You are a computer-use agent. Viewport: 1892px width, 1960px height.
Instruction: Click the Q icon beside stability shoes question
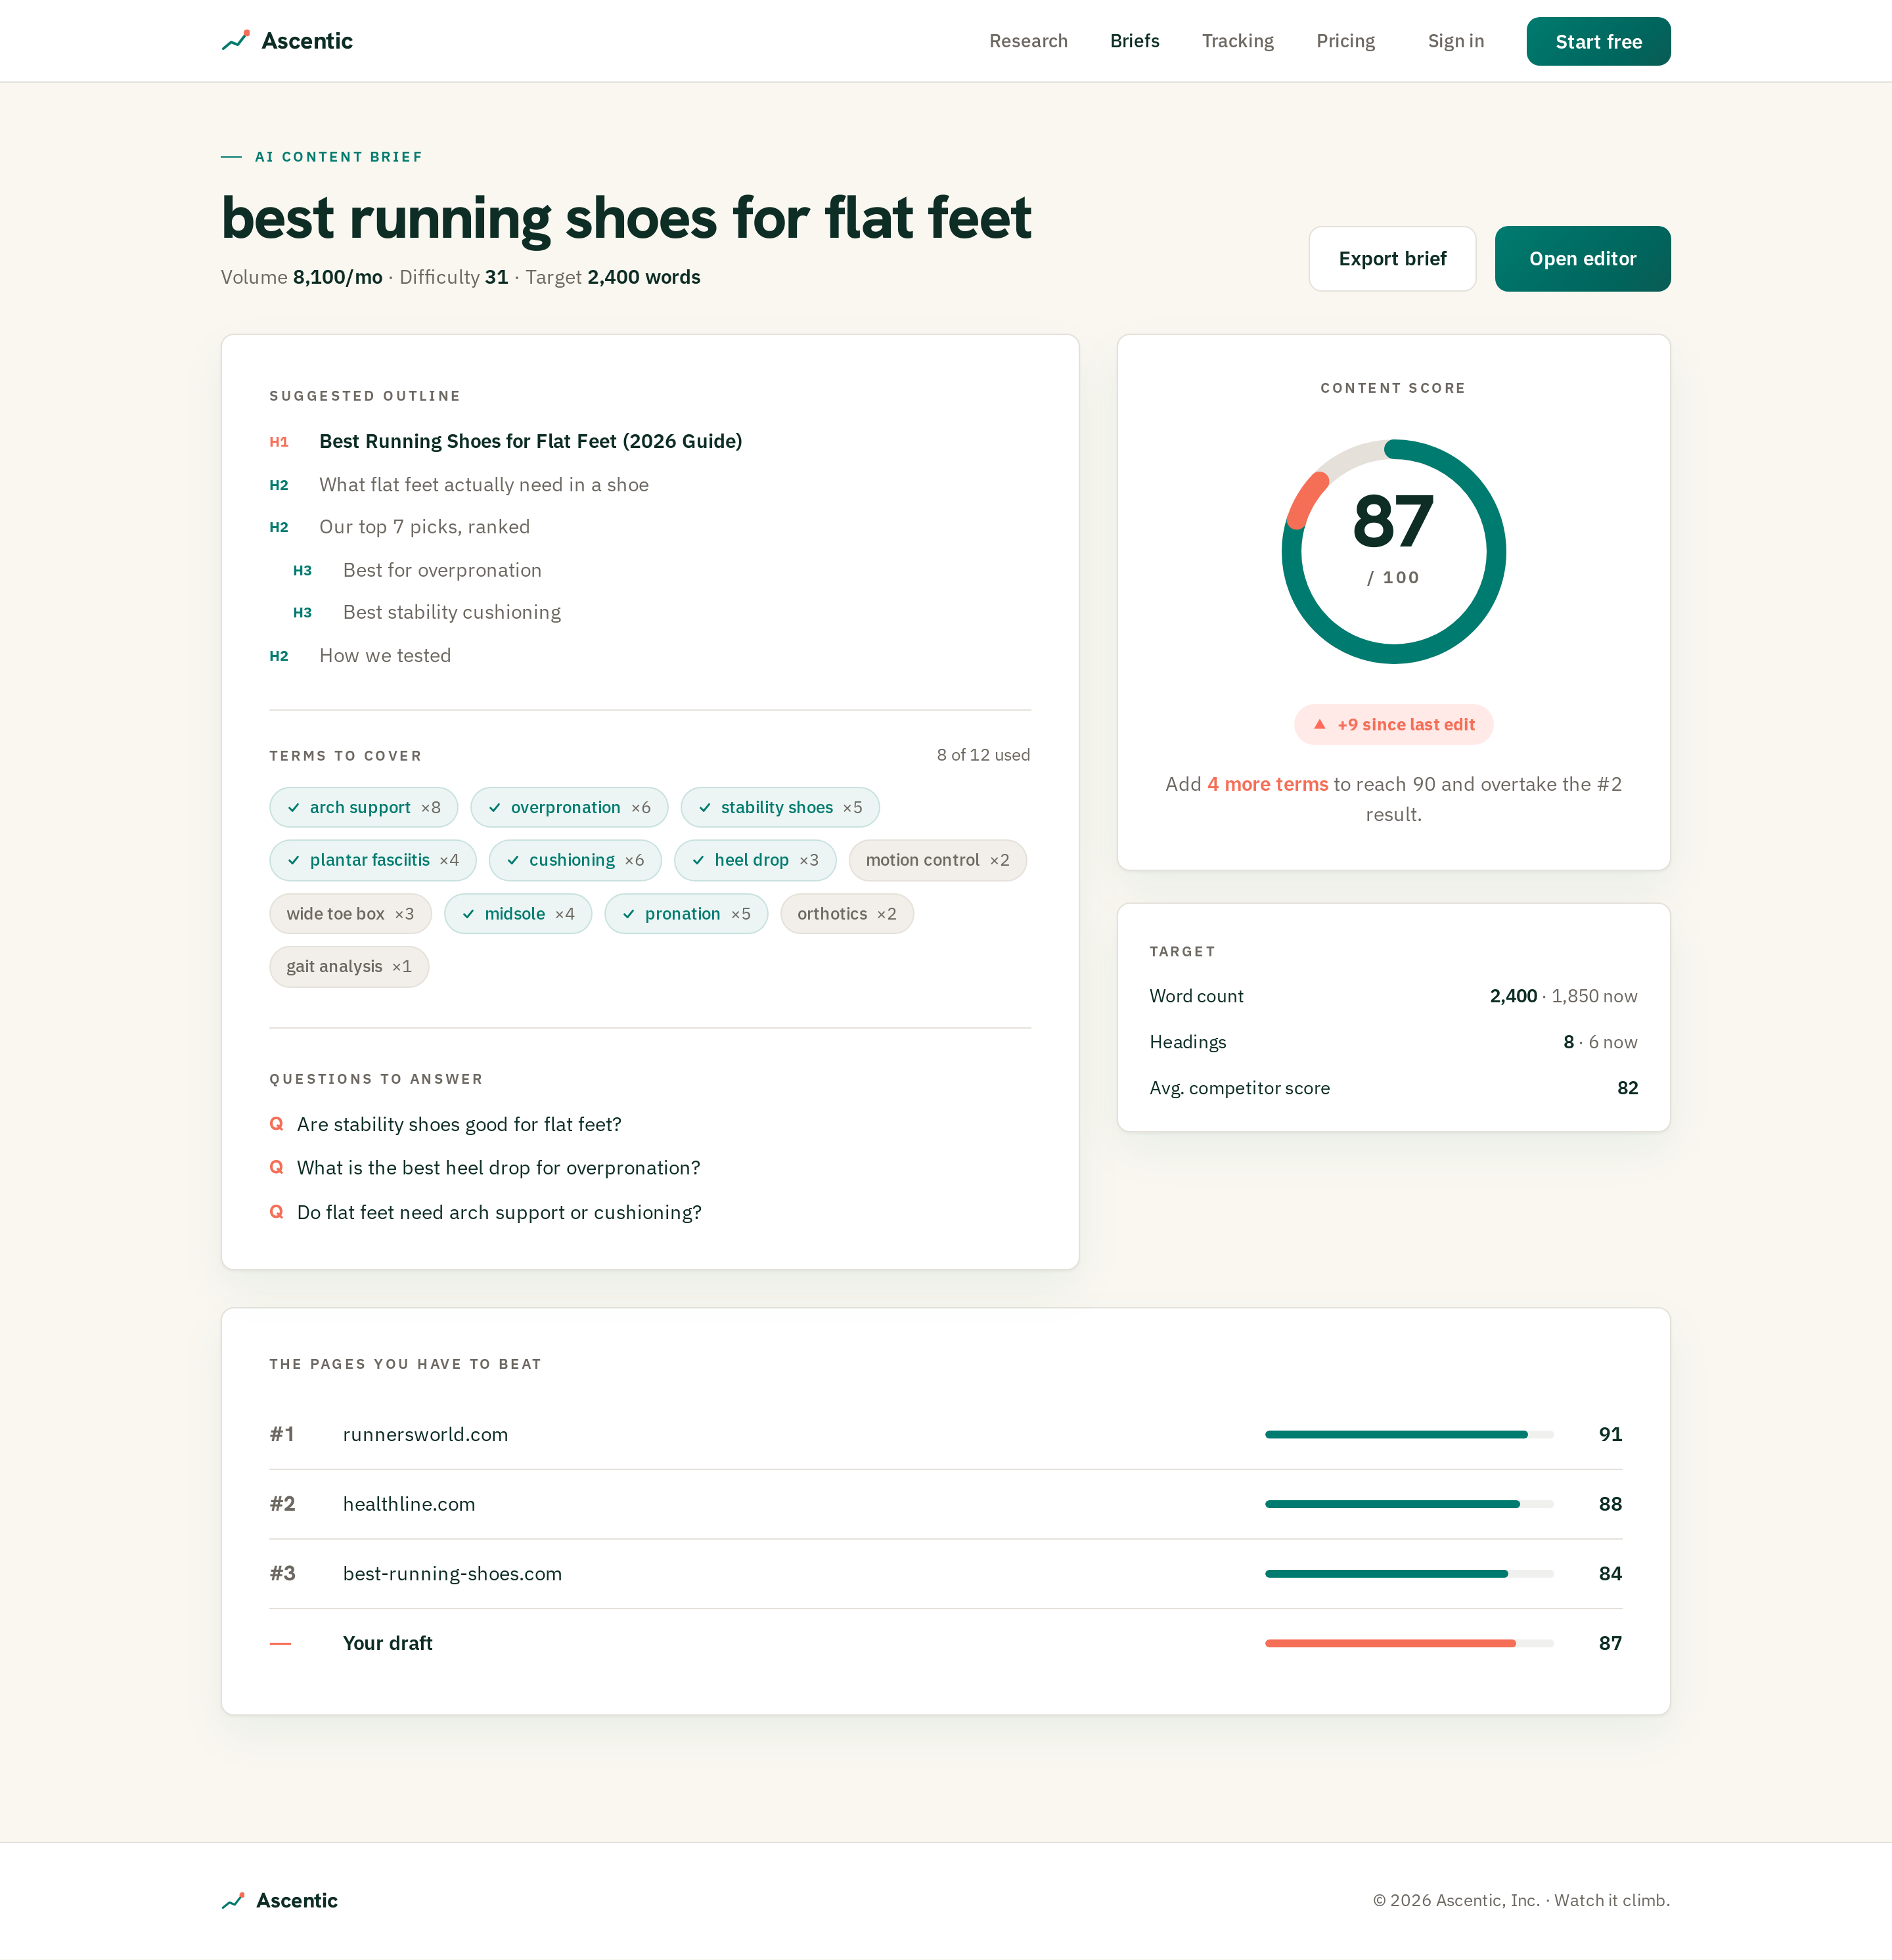click(277, 1124)
